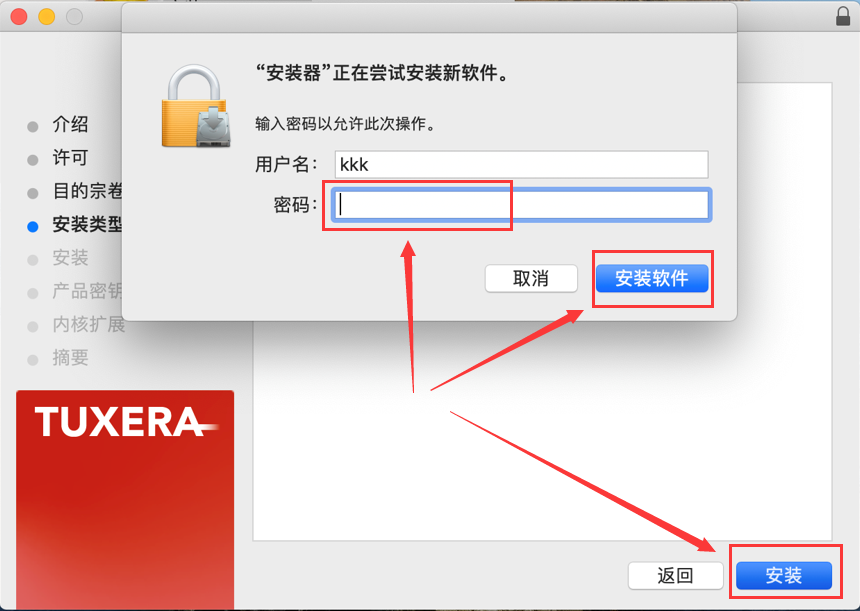Click the 用户名 field containing kkk
Screen dimensions: 860x611
tap(522, 165)
